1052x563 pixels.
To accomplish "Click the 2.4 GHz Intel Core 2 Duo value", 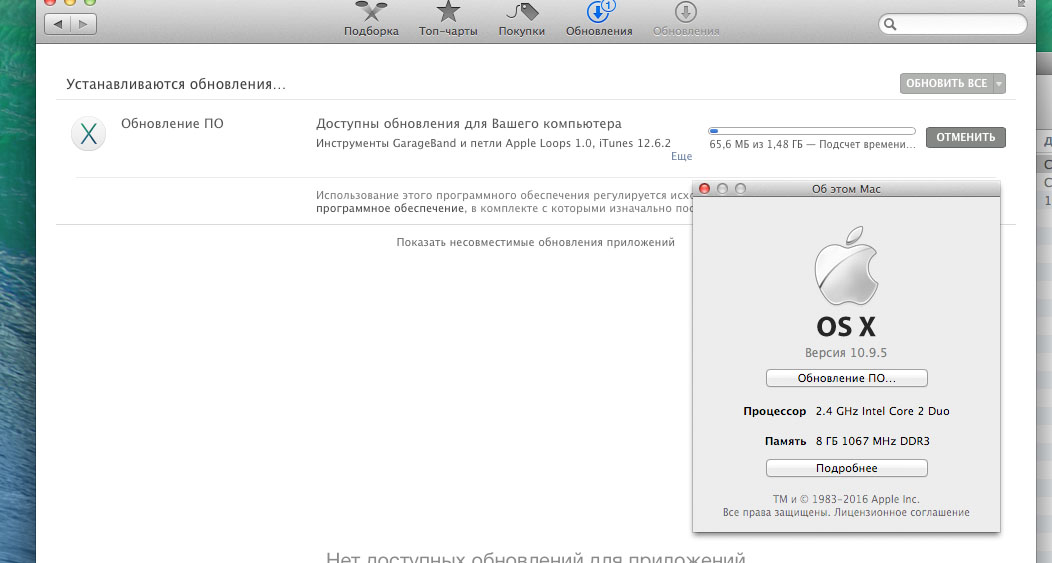I will [x=882, y=411].
